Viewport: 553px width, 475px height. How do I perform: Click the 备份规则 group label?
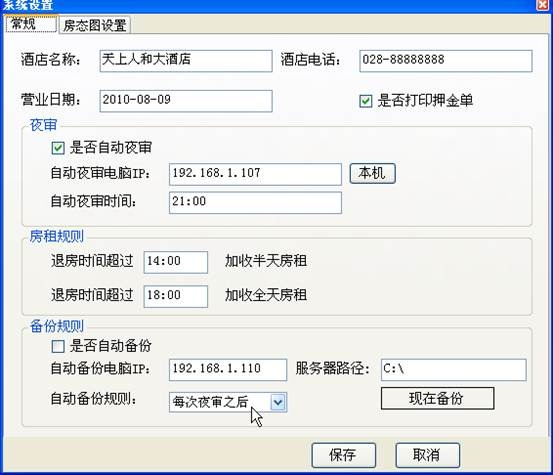(x=56, y=327)
